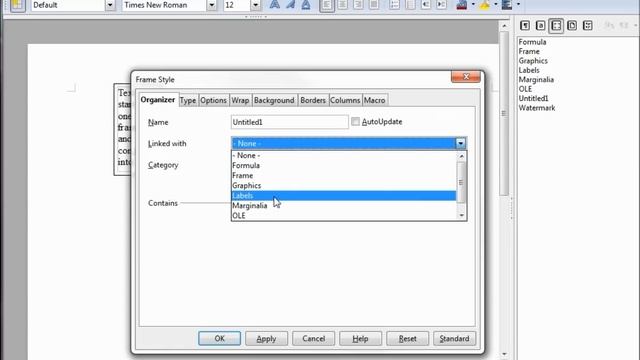
Task: Select Graphics in Styles panel list
Action: 533,61
